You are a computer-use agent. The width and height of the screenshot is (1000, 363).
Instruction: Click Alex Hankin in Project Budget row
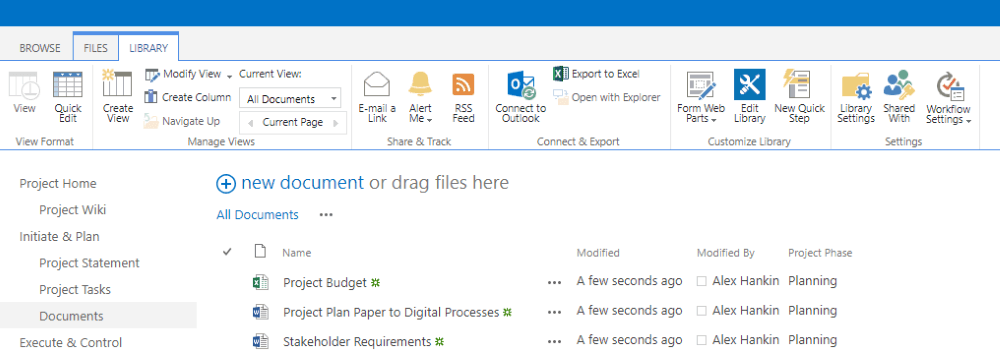(x=746, y=281)
